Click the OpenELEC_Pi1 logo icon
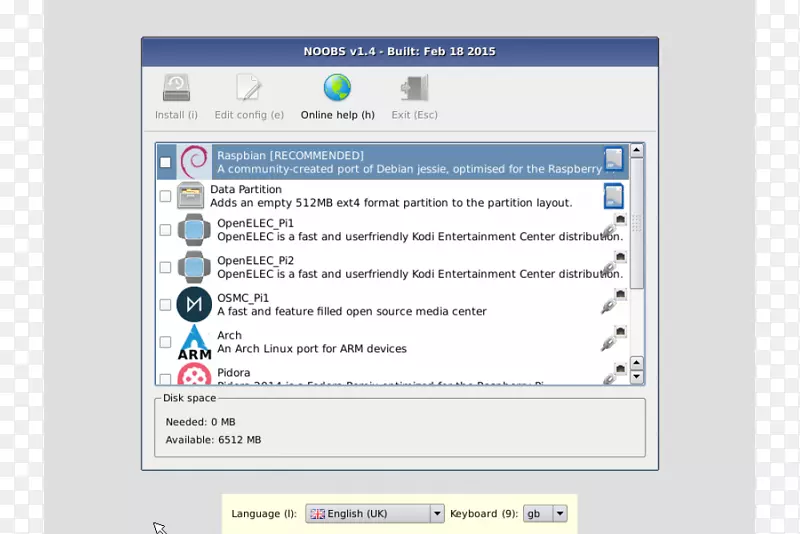Screen dimensions: 800x534 pos(194,230)
